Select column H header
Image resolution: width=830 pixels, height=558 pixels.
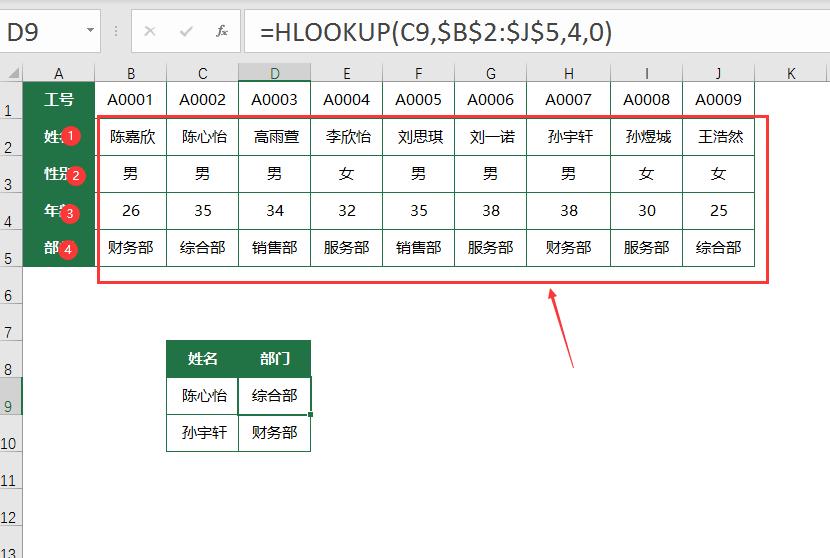[x=569, y=73]
